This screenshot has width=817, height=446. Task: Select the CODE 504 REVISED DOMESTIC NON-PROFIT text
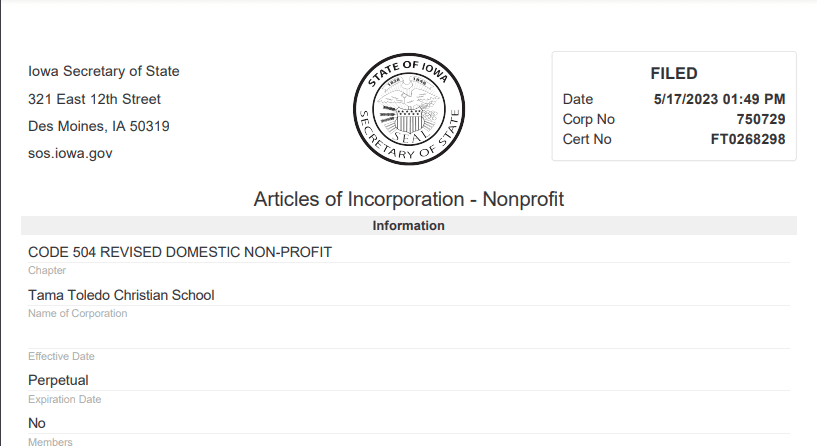pyautogui.click(x=180, y=252)
